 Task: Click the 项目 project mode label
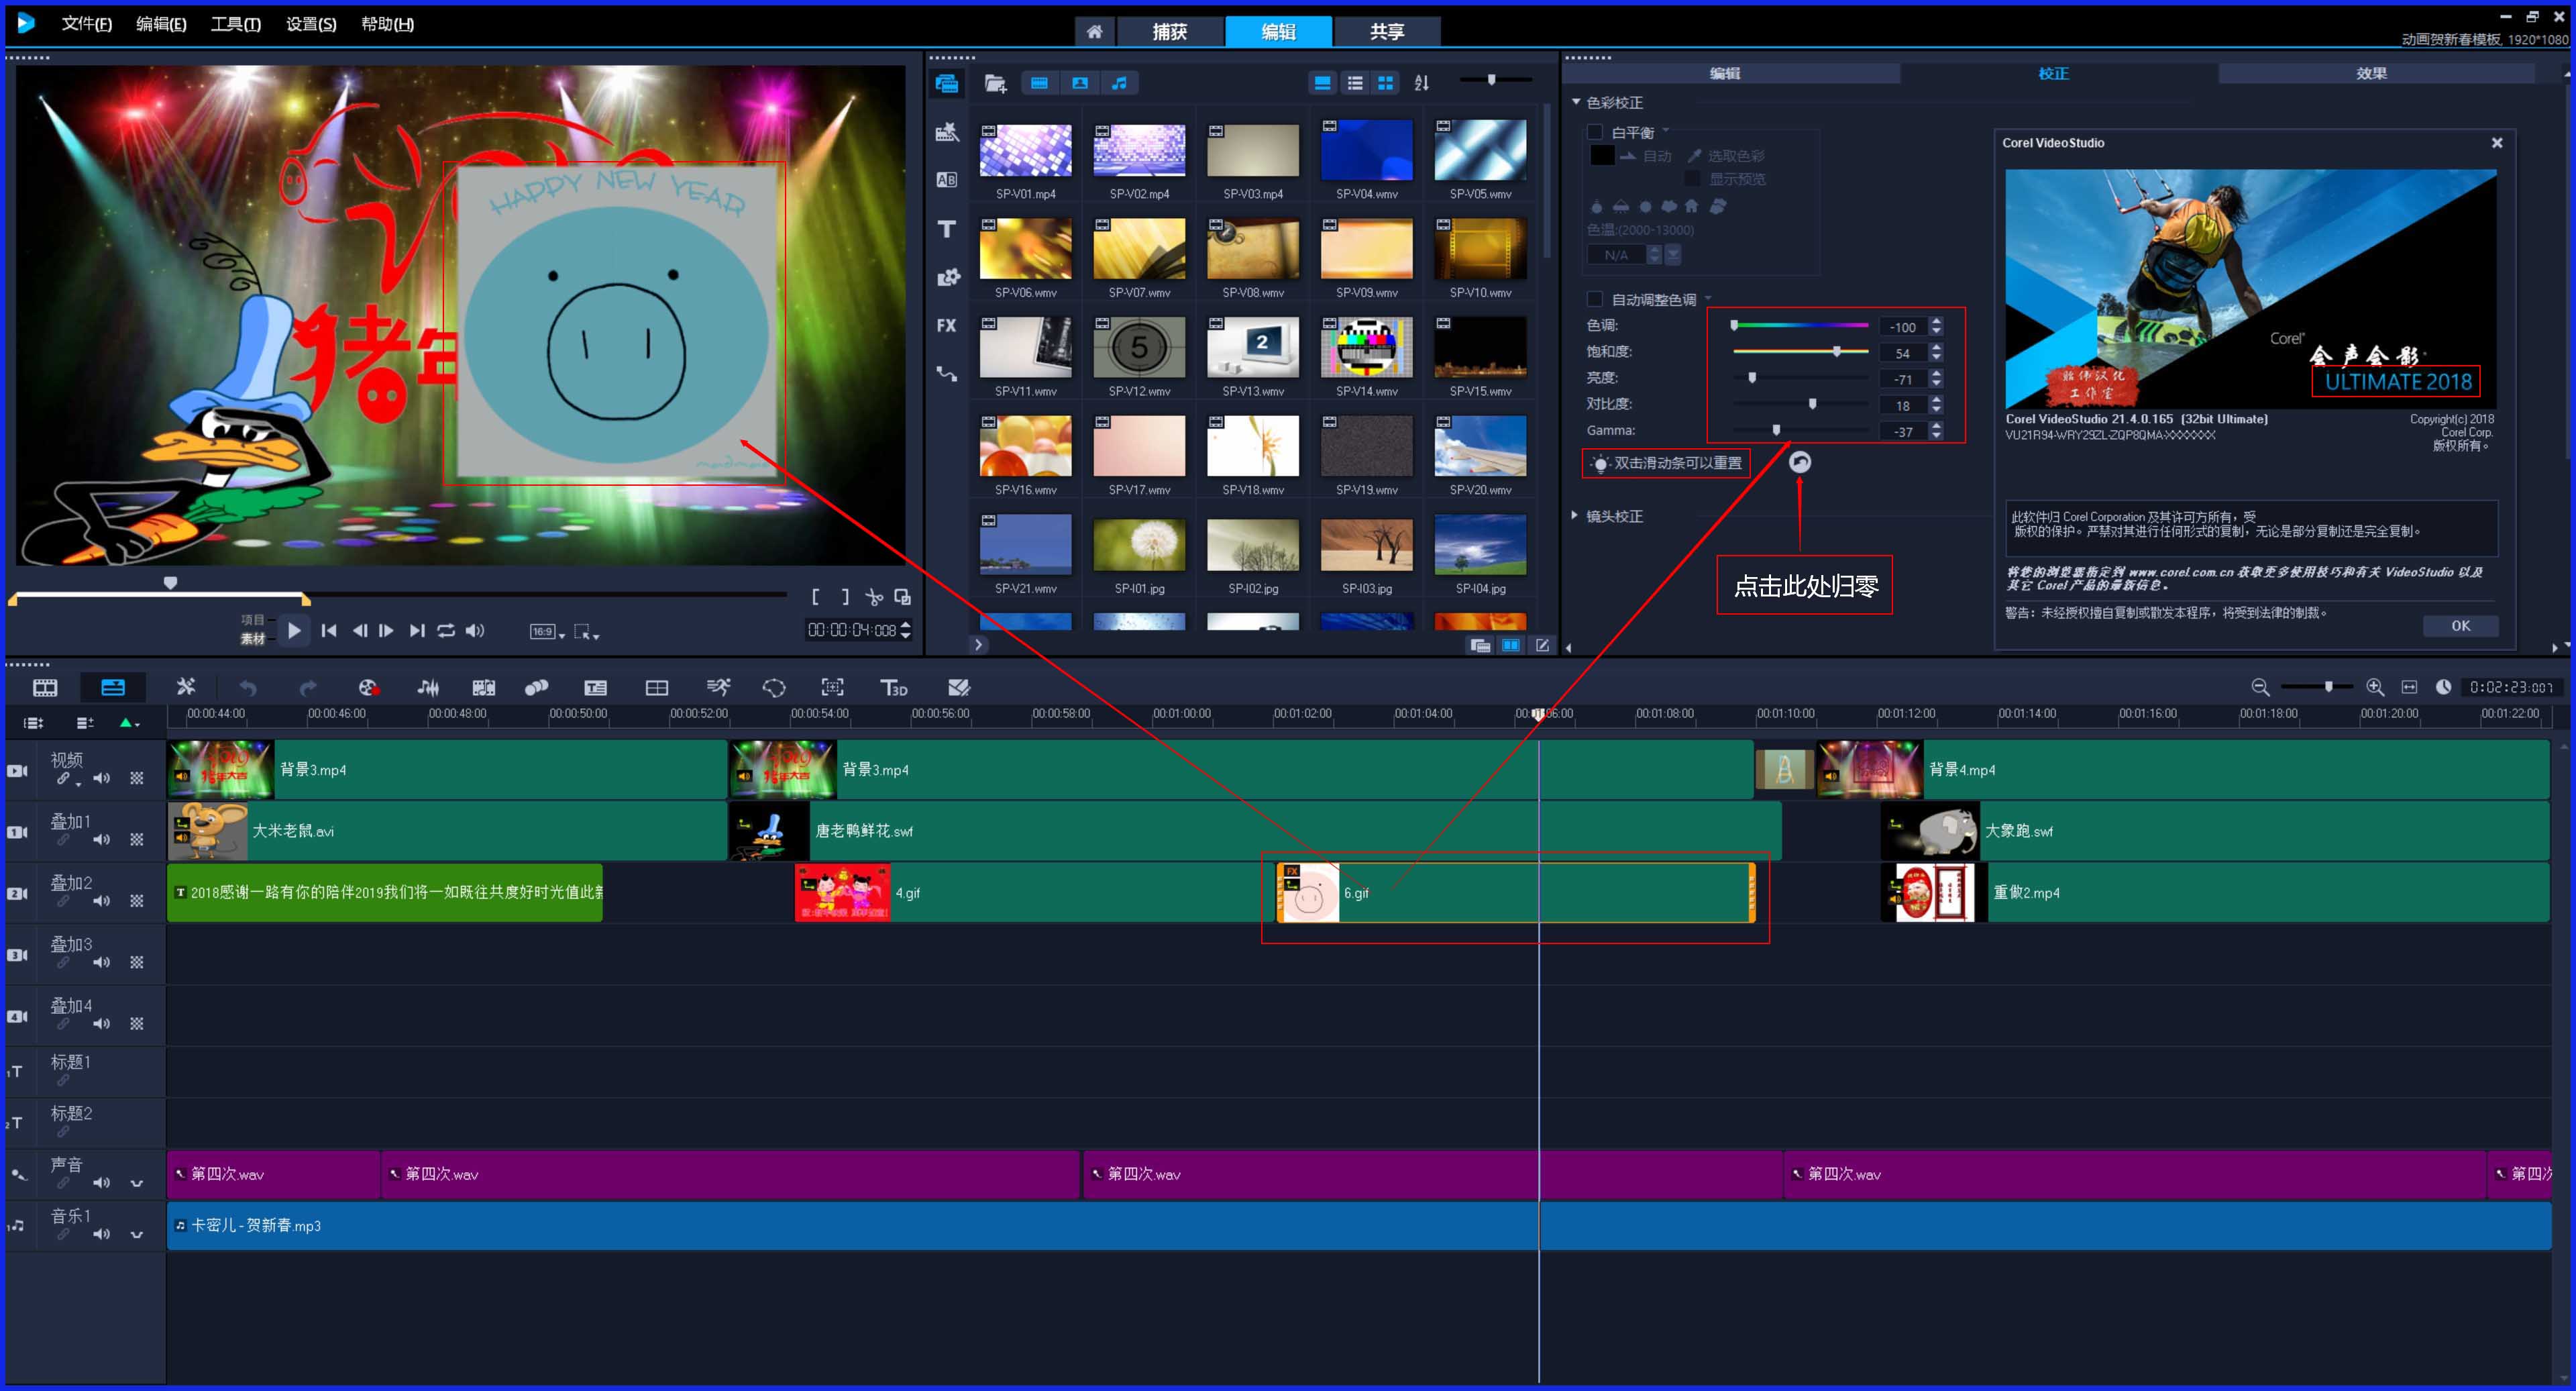click(x=253, y=620)
